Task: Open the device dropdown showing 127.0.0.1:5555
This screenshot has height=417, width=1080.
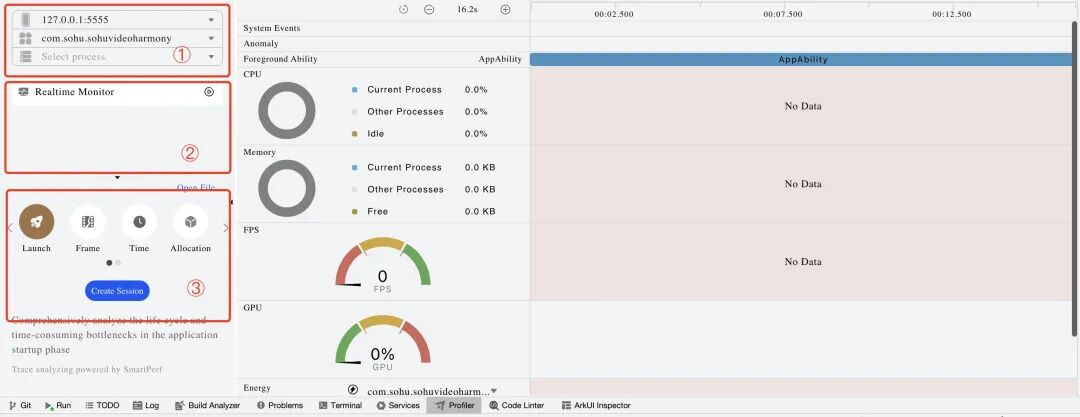Action: (117, 20)
